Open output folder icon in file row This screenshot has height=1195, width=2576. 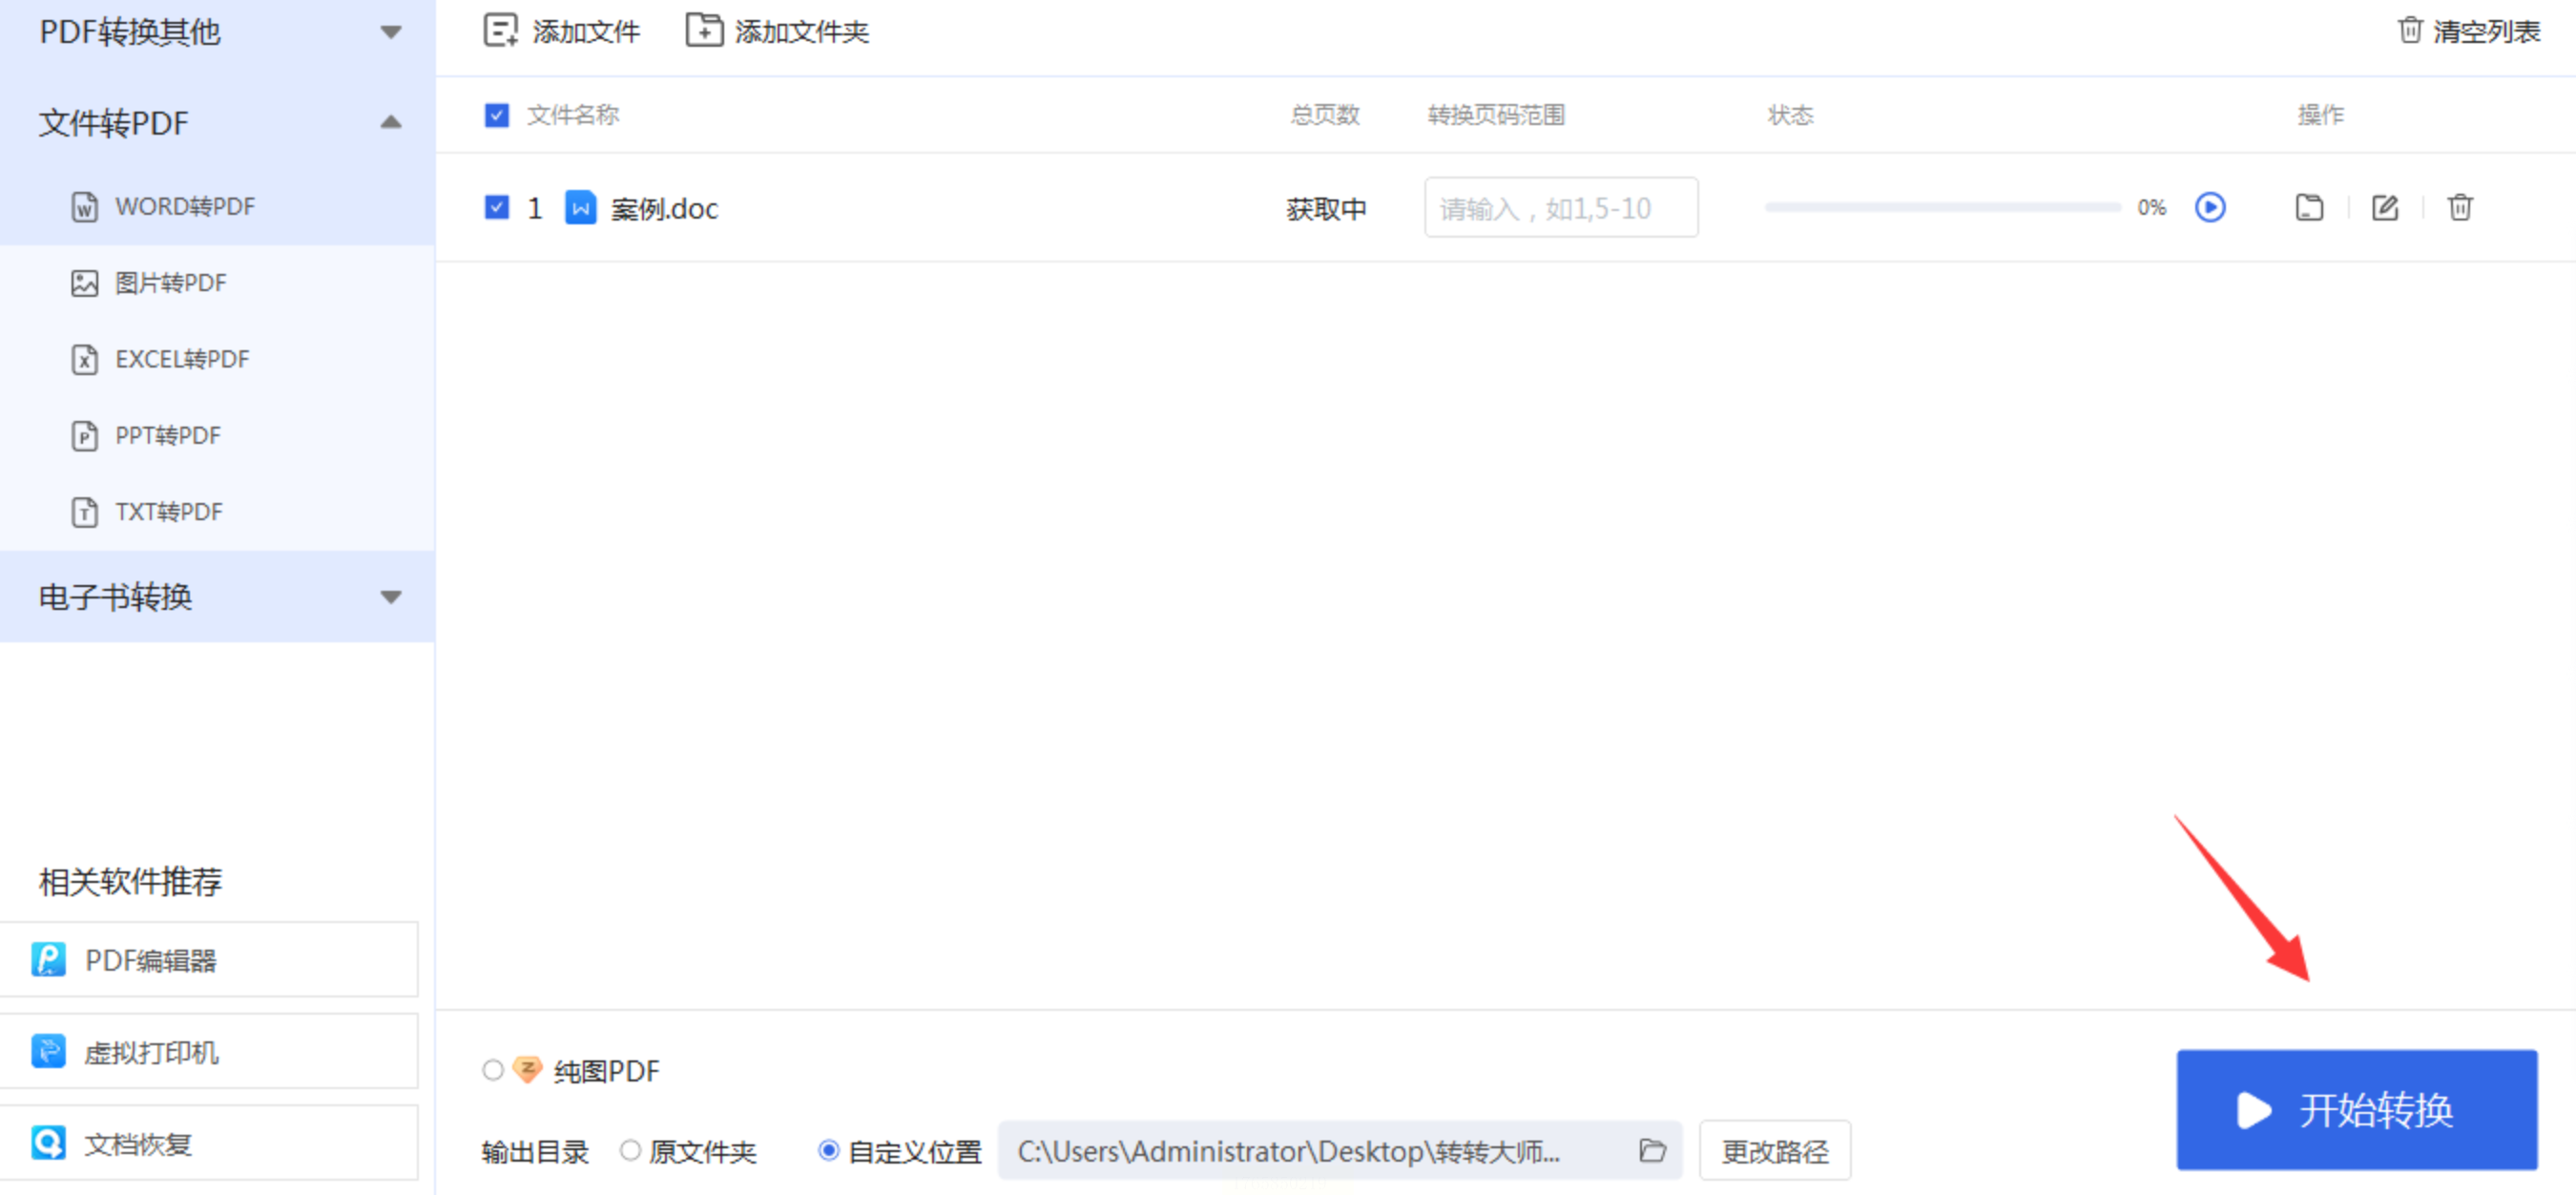pos(2308,207)
